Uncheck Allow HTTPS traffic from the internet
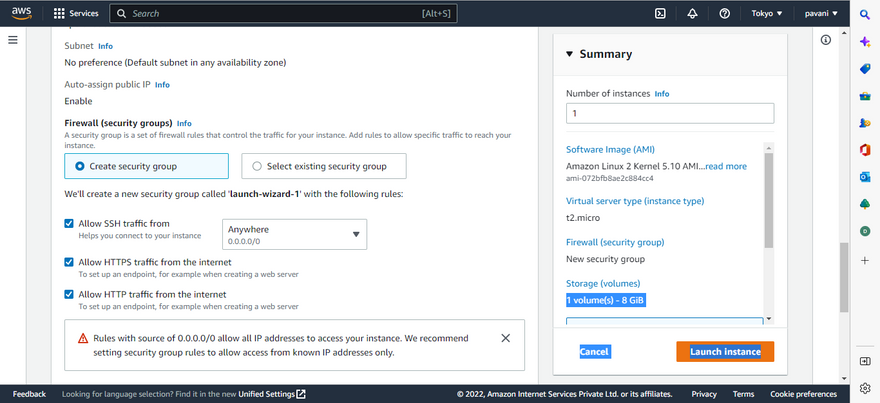The width and height of the screenshot is (880, 403). 69,262
